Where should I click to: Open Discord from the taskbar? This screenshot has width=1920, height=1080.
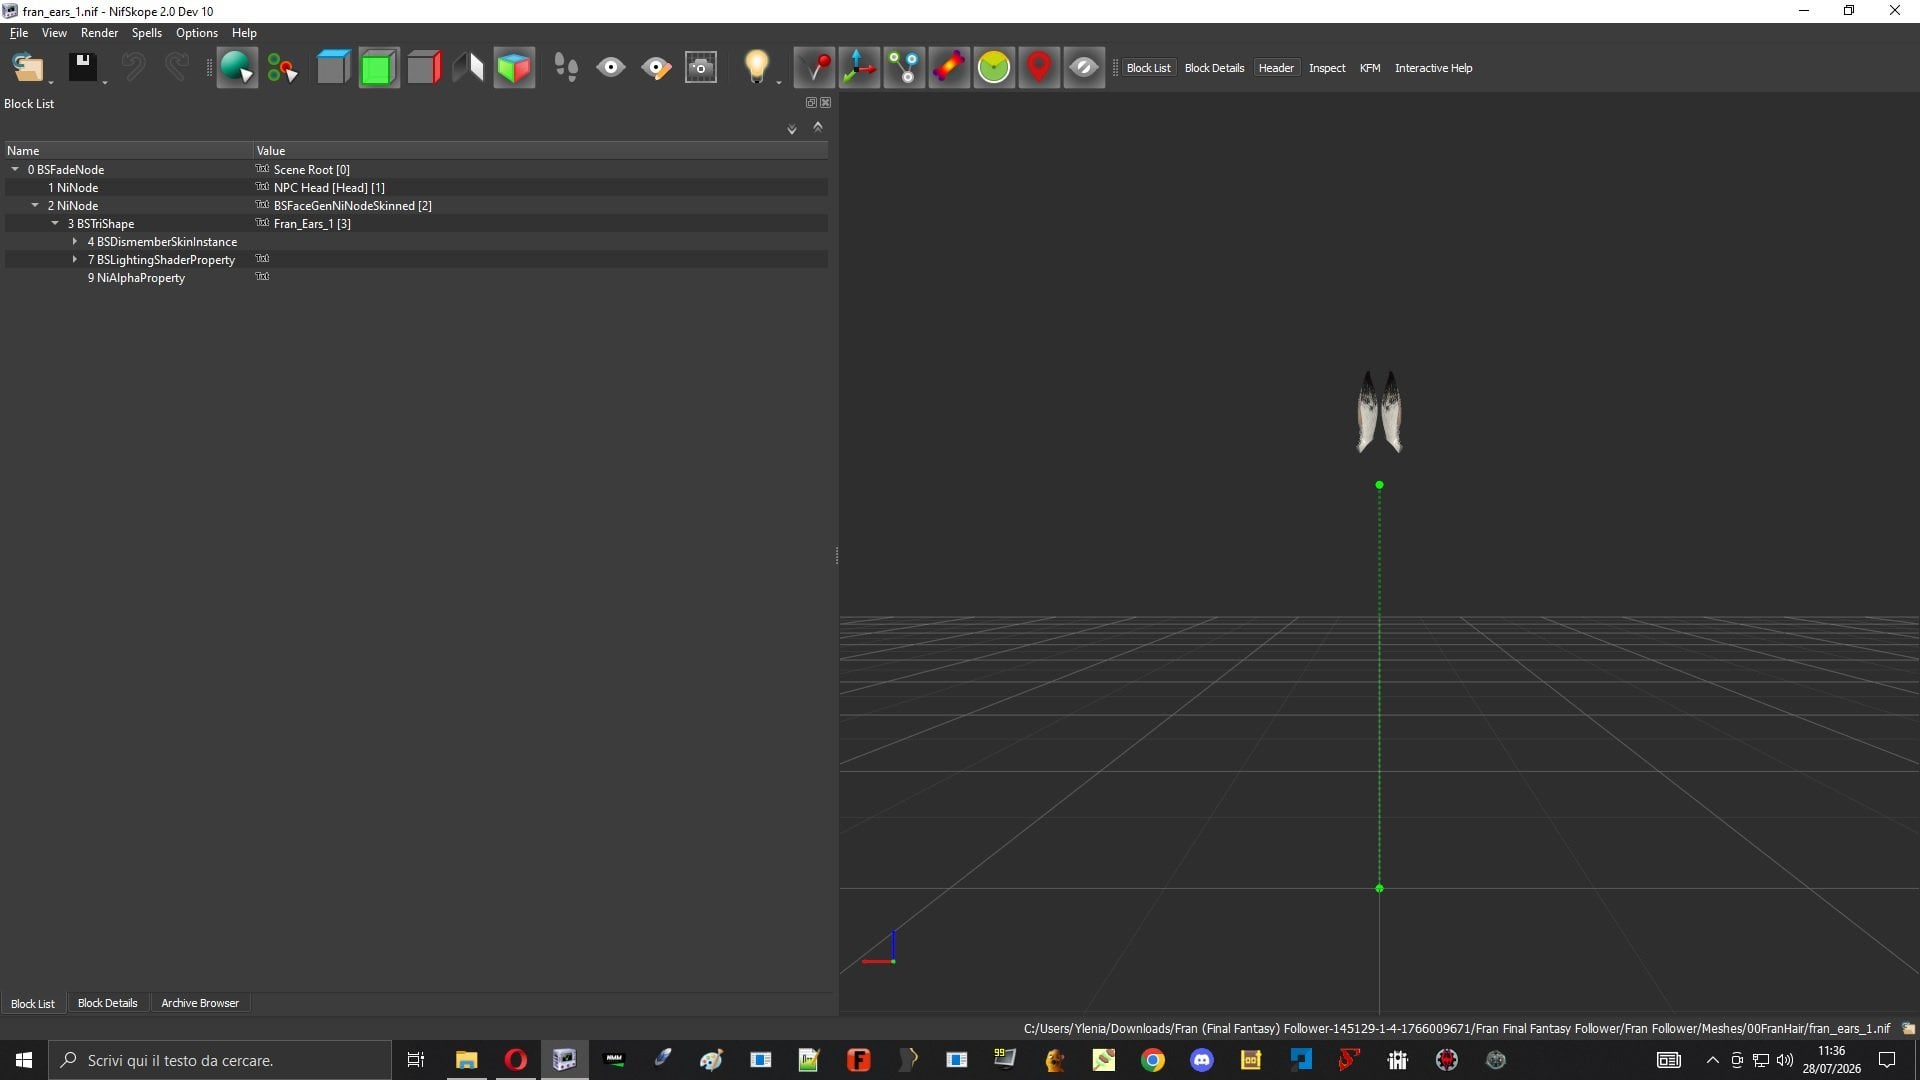click(1202, 1060)
